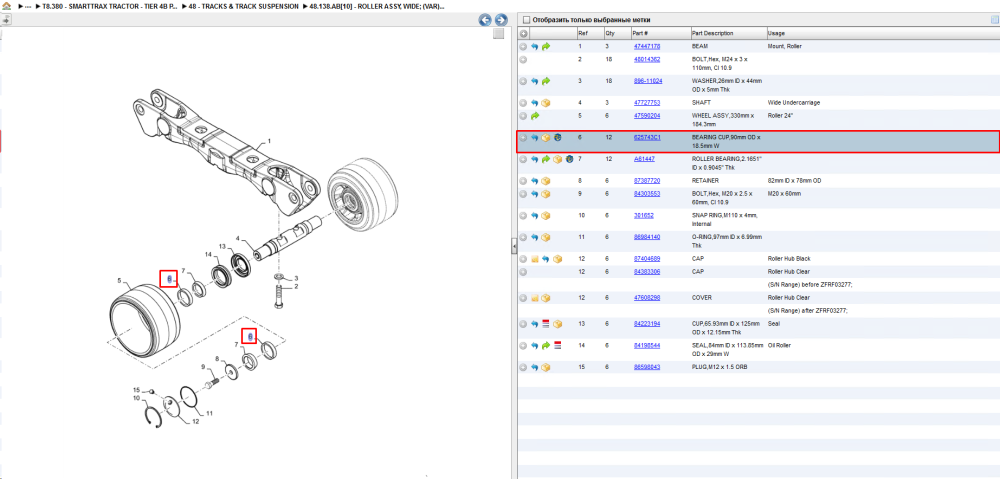
Task: Click the box icon in O-RING row
Action: [x=546, y=237]
